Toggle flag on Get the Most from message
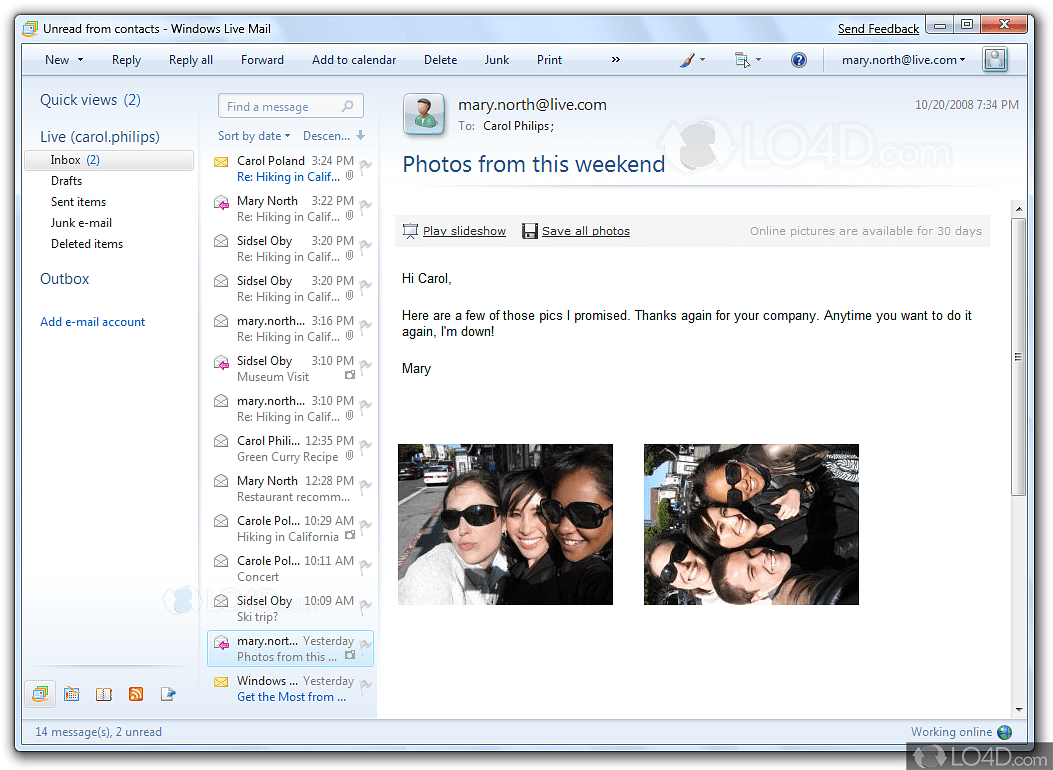This screenshot has height=770, width=1053. (365, 687)
